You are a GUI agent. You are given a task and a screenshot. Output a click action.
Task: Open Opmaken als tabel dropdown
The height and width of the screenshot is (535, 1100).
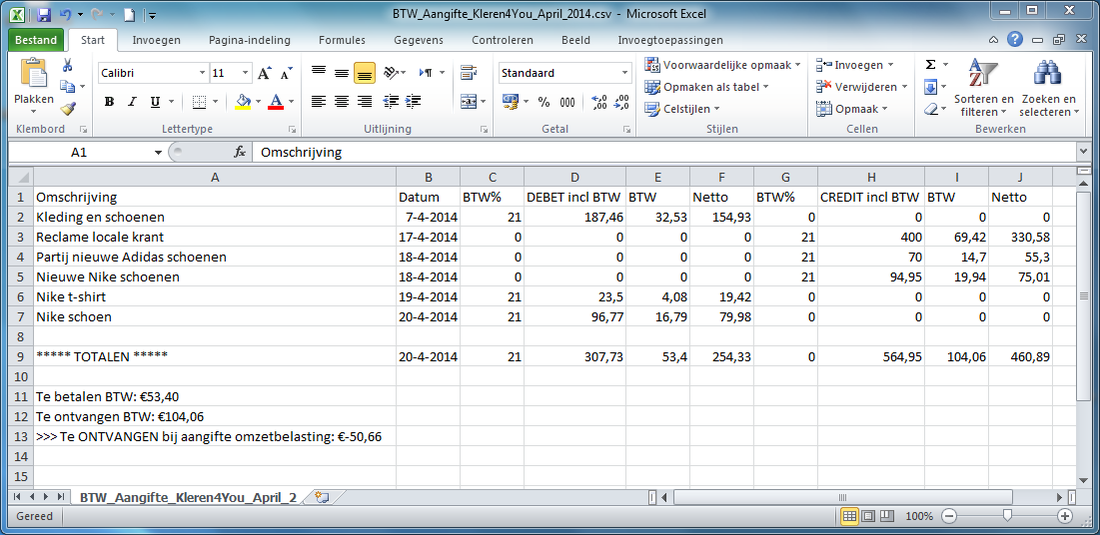707,87
